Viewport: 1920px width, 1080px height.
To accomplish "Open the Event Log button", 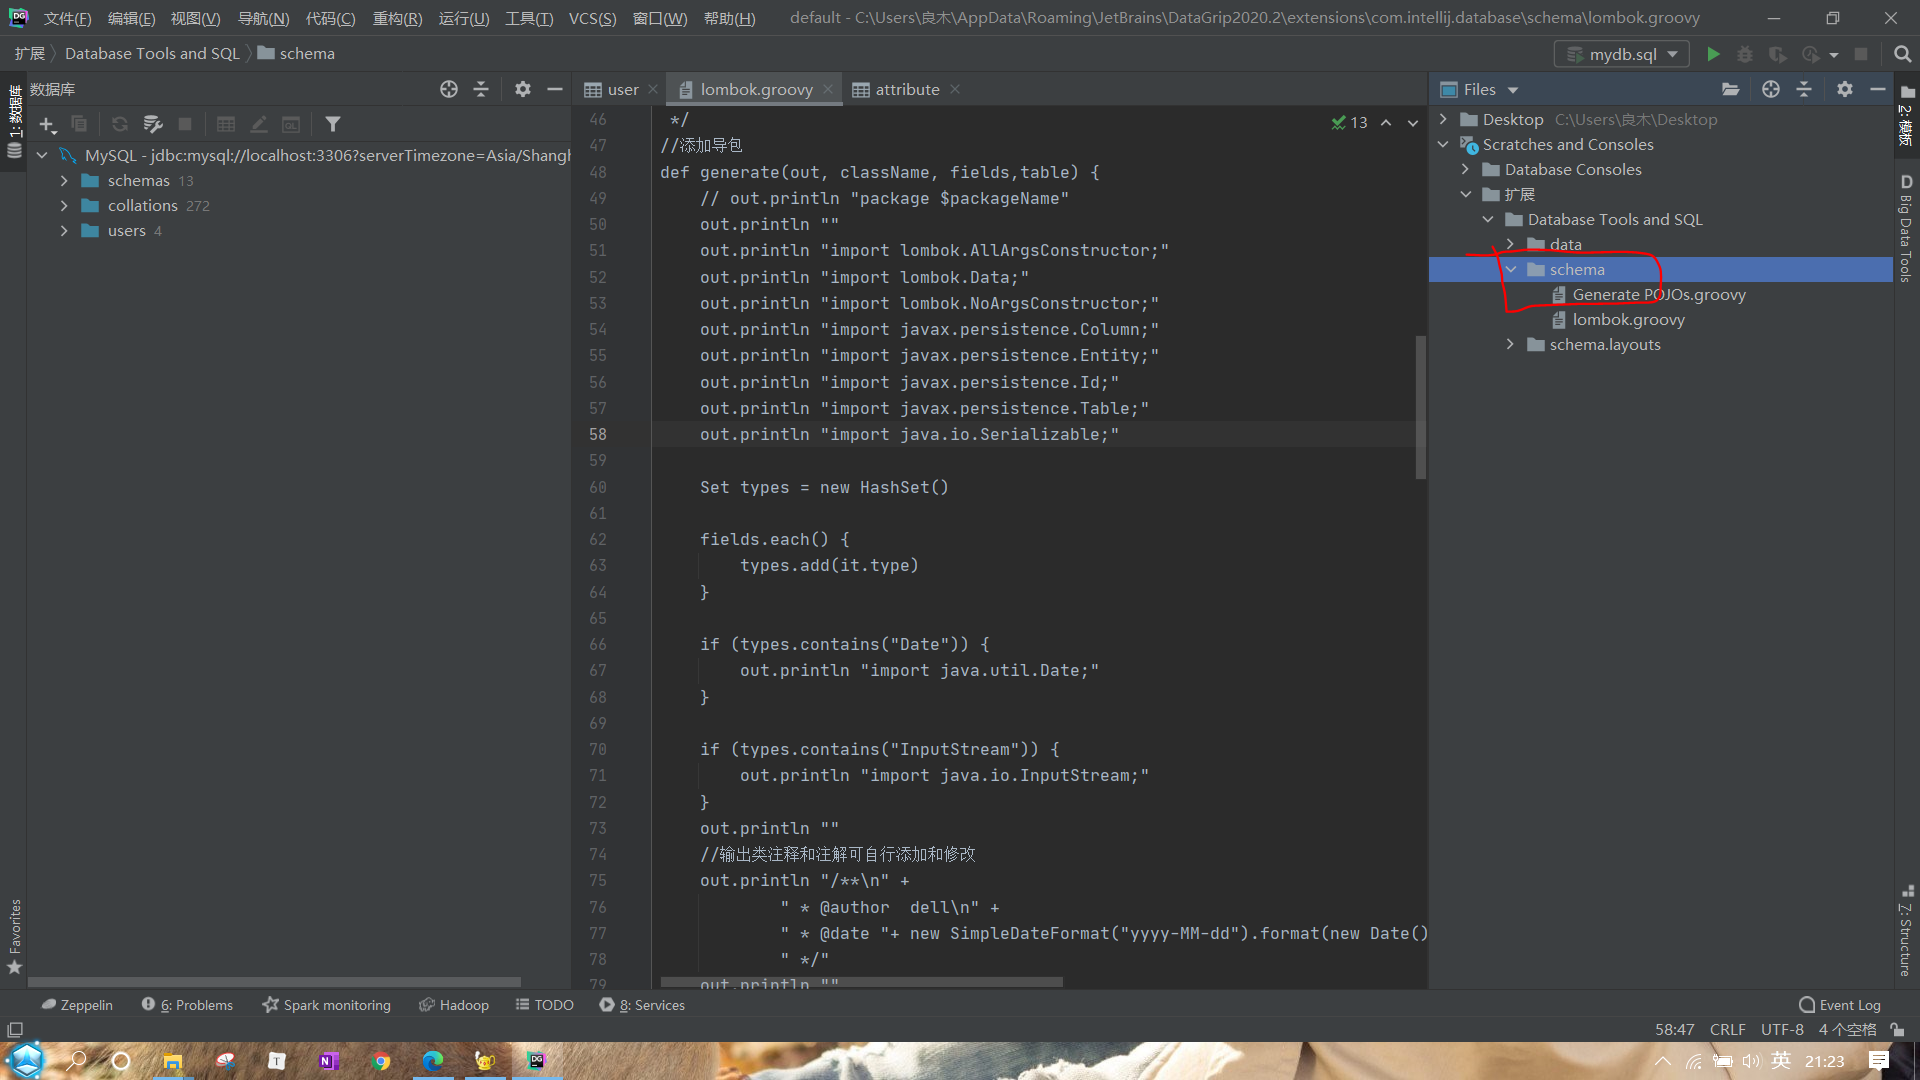I will [x=1839, y=1005].
